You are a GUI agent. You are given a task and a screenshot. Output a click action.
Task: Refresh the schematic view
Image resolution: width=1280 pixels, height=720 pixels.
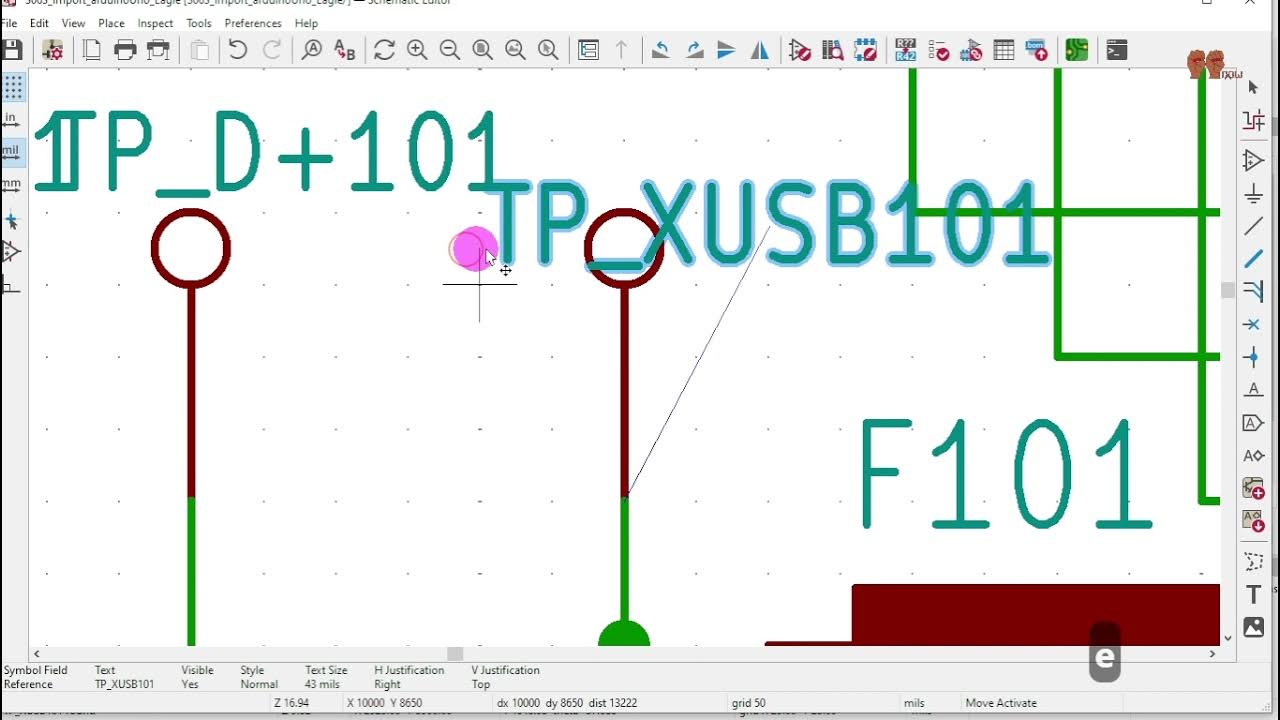click(x=384, y=50)
